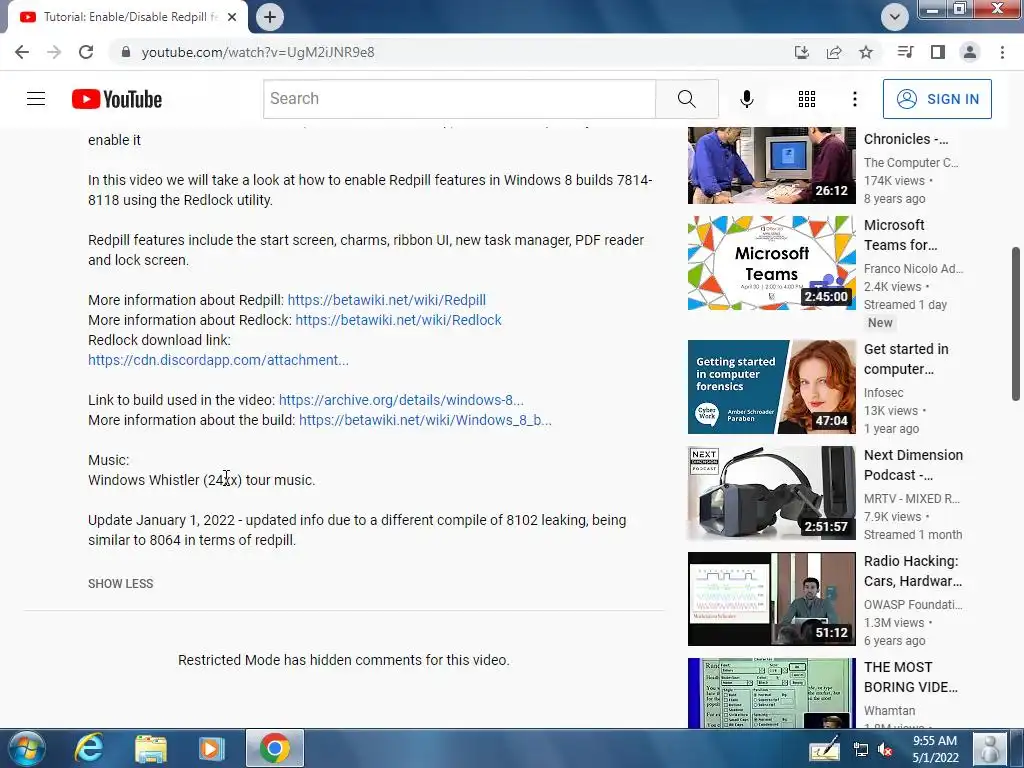This screenshot has height=768, width=1024.
Task: Click the network tray icon
Action: point(861,750)
